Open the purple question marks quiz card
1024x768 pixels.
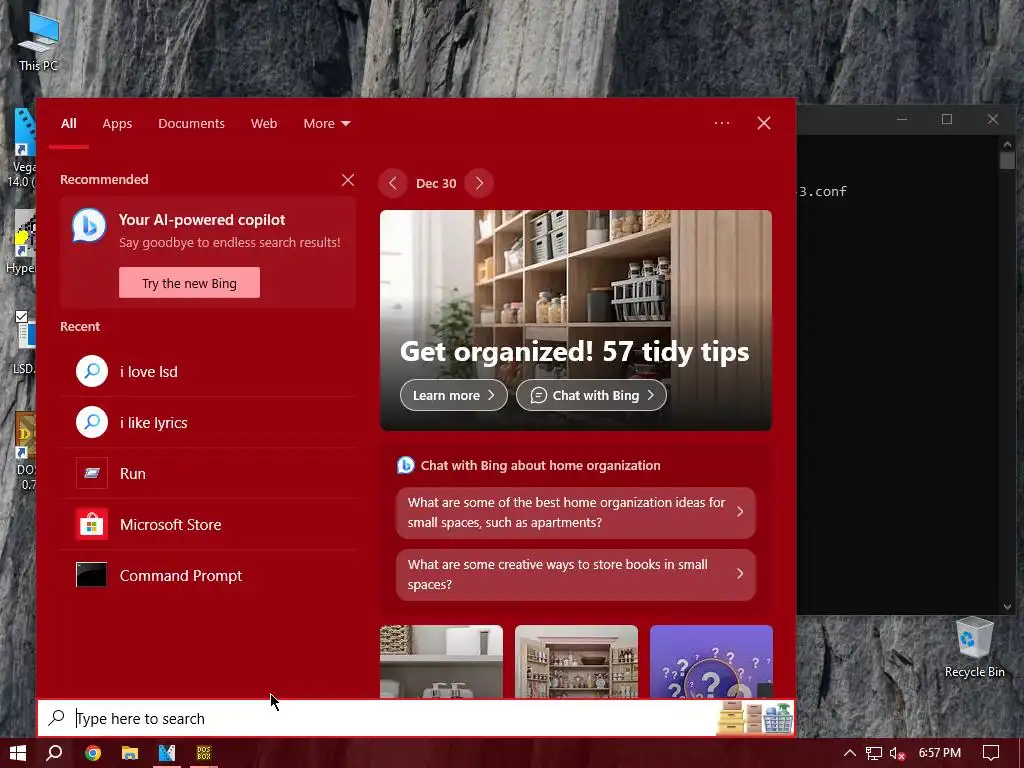point(711,661)
